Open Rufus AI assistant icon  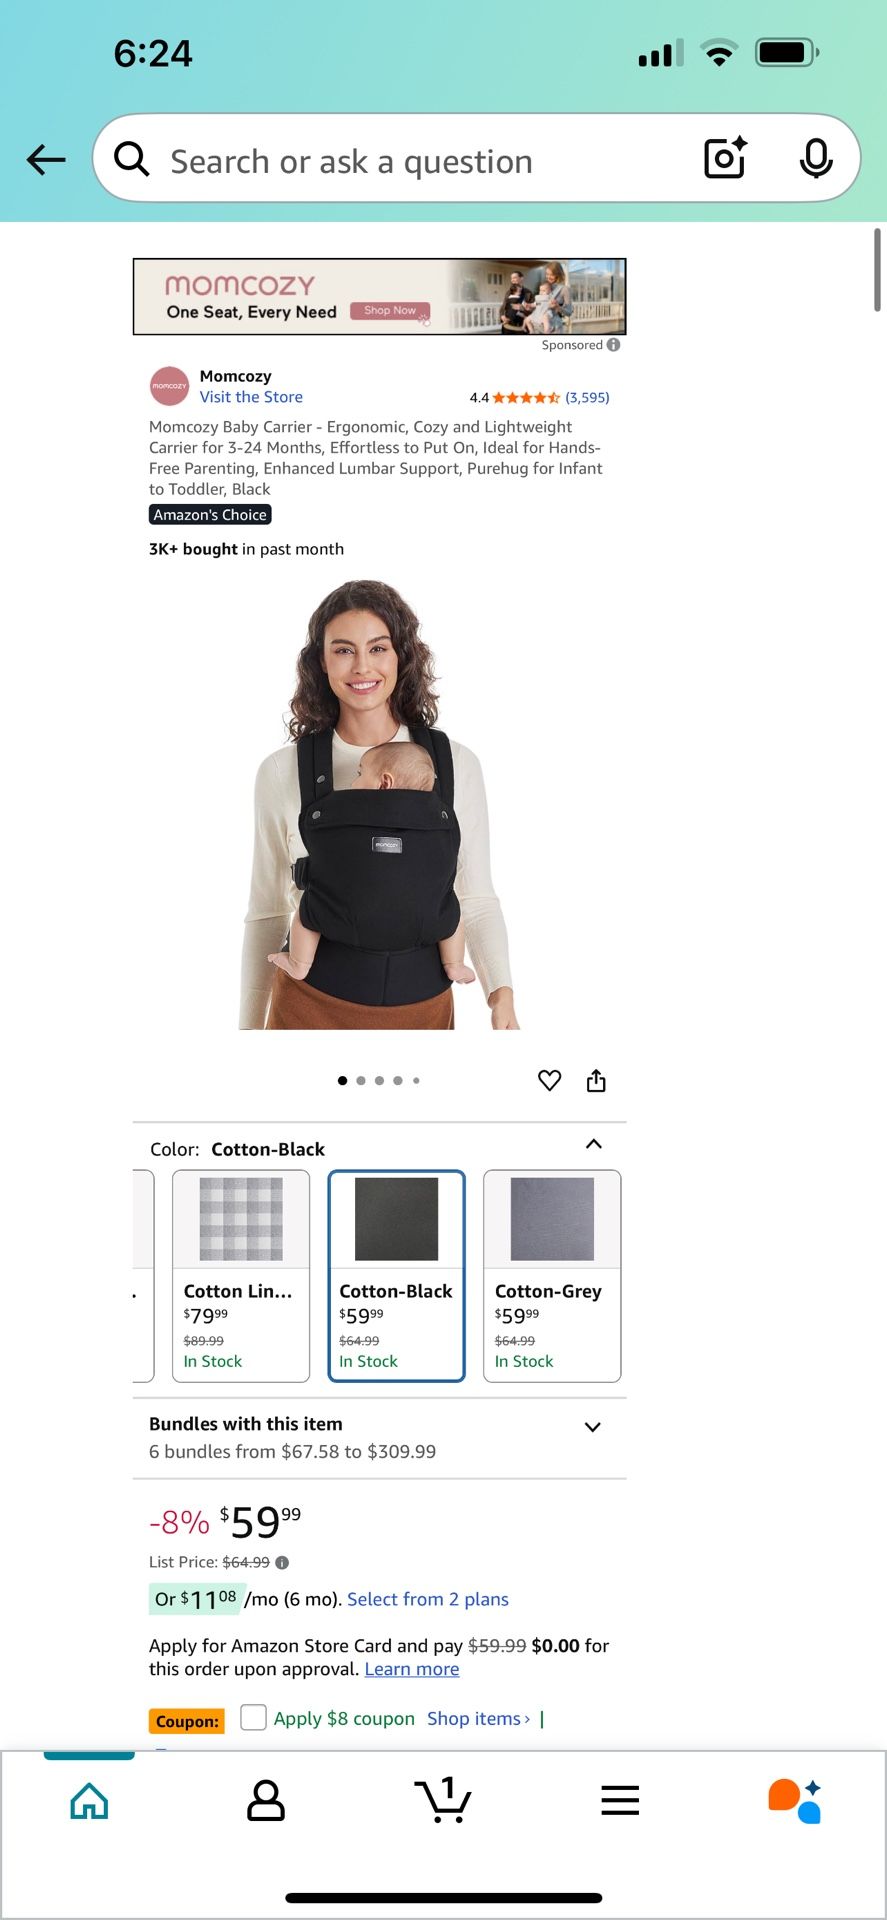(795, 1800)
